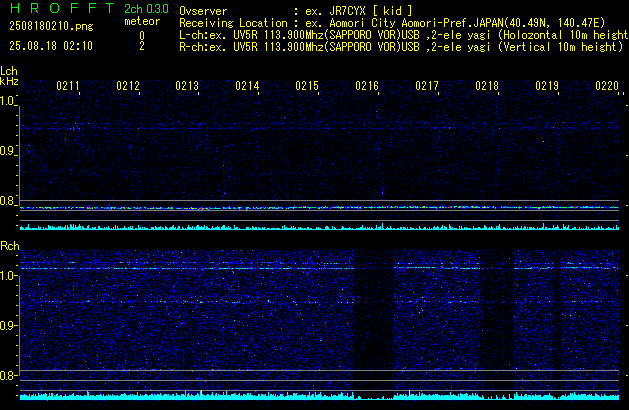Click the Lch channel label
629x410 pixels.
pos(9,71)
